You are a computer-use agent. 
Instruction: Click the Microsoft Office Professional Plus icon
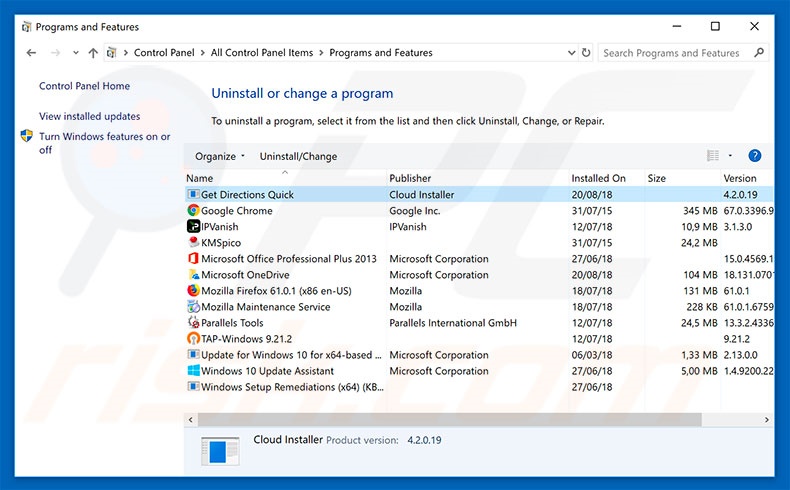(x=193, y=258)
